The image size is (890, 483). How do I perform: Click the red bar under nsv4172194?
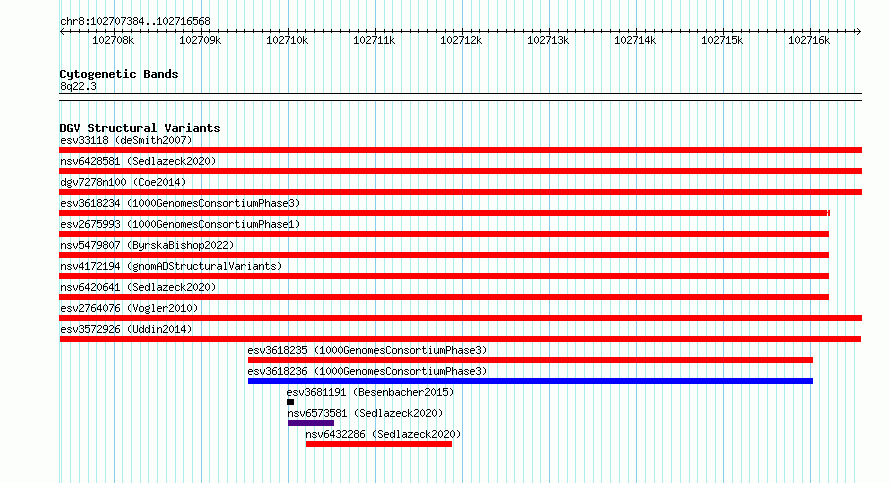click(x=444, y=276)
